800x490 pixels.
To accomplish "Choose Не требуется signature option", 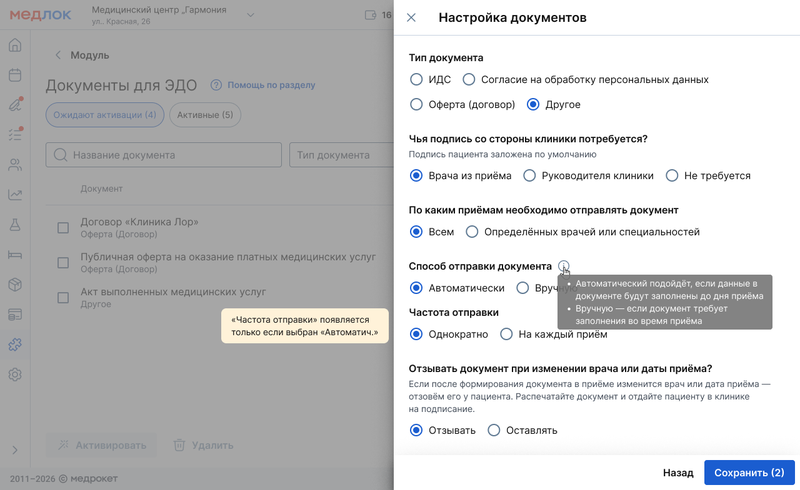I will point(708,176).
